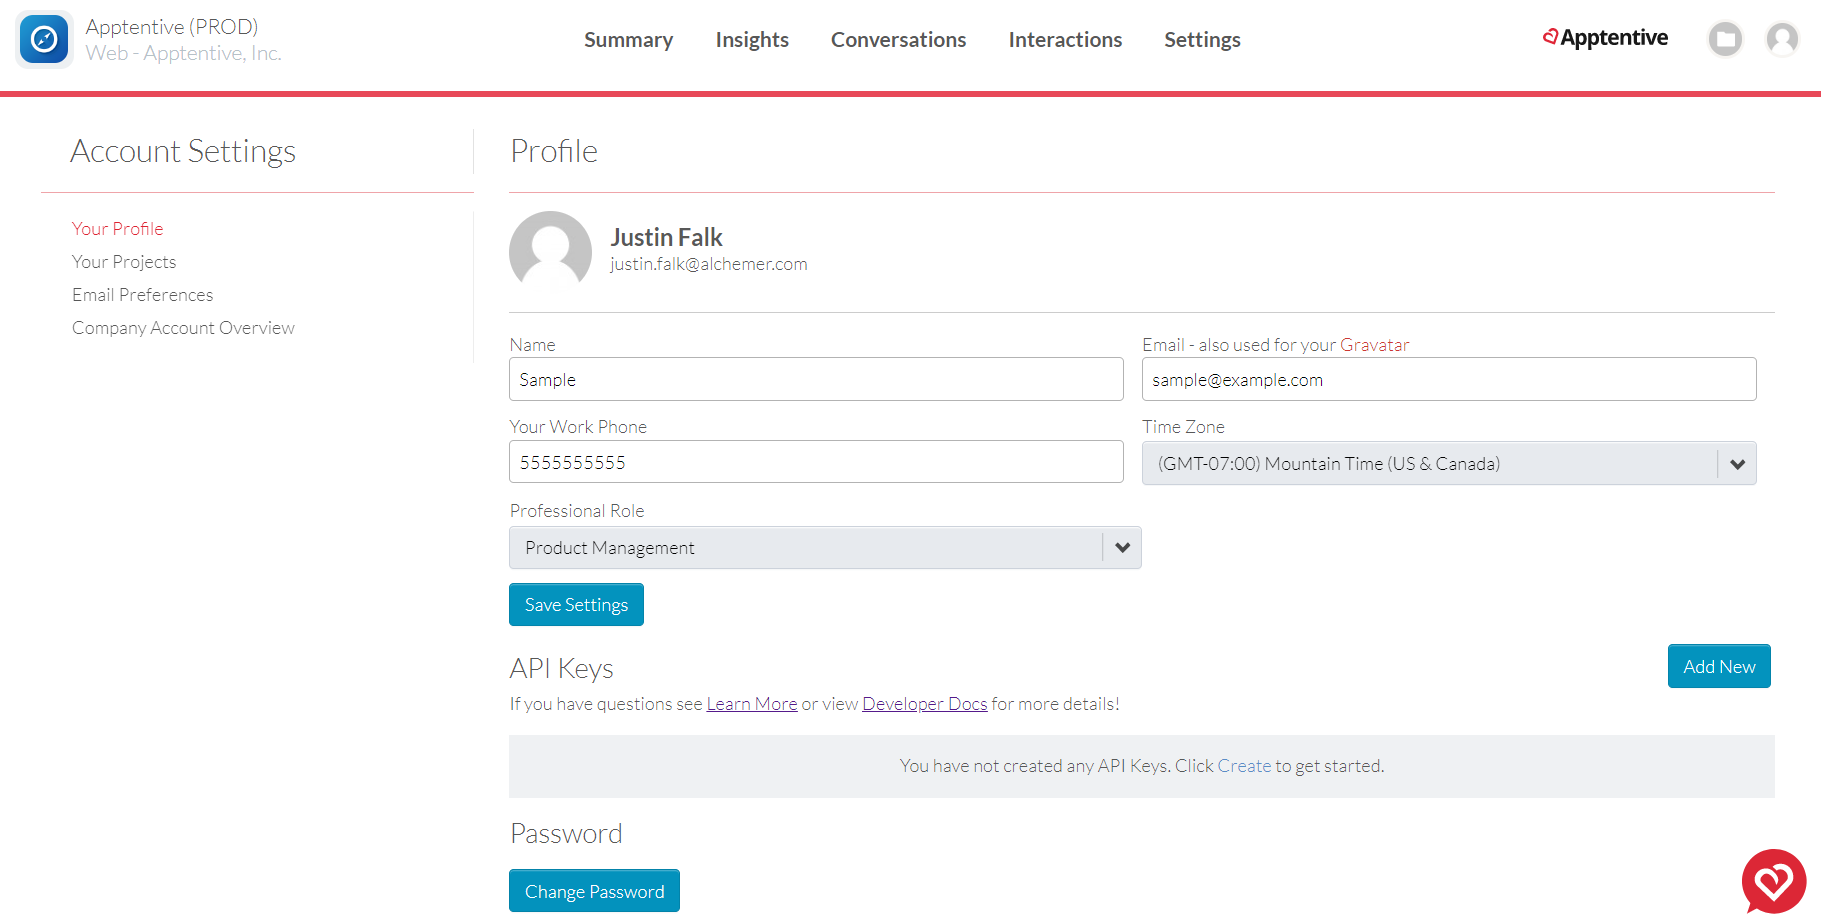Click the Name input field
1821x918 pixels.
[x=816, y=379]
